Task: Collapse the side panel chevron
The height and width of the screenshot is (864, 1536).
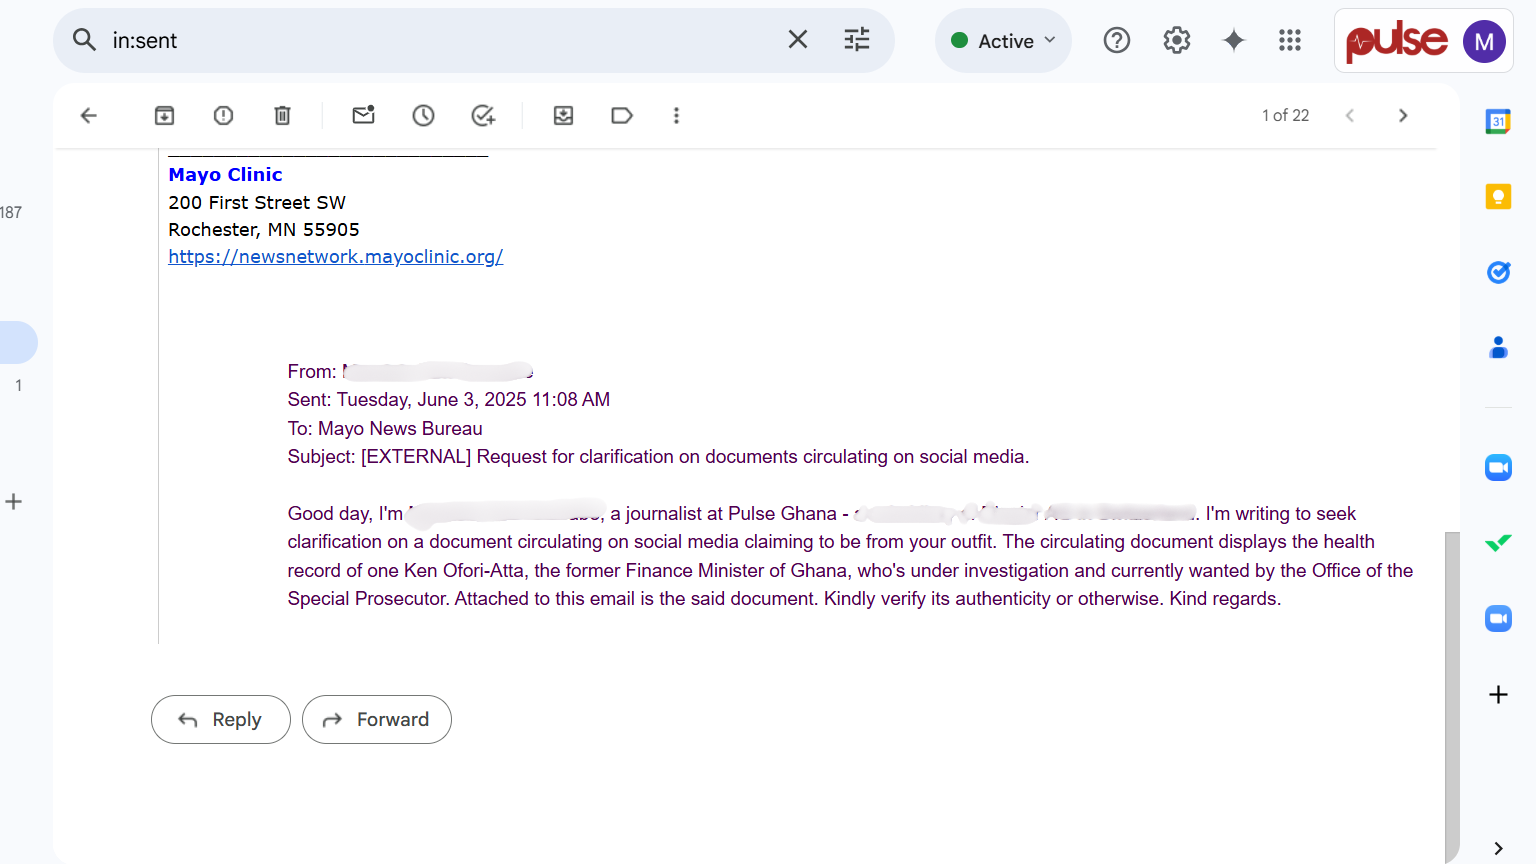Action: point(1498,848)
